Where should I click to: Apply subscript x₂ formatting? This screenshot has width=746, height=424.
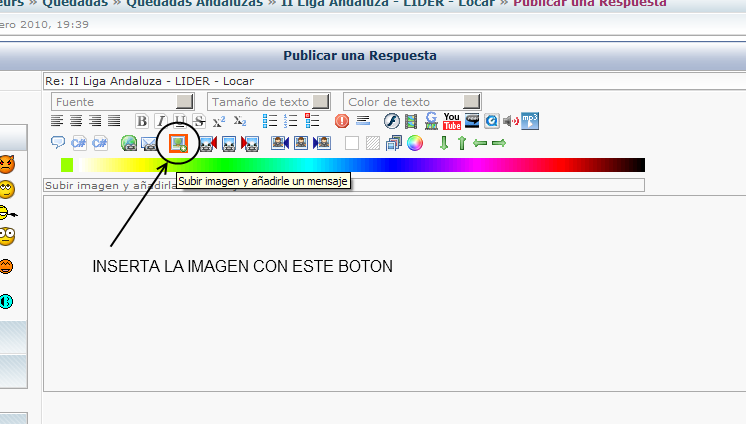point(240,121)
